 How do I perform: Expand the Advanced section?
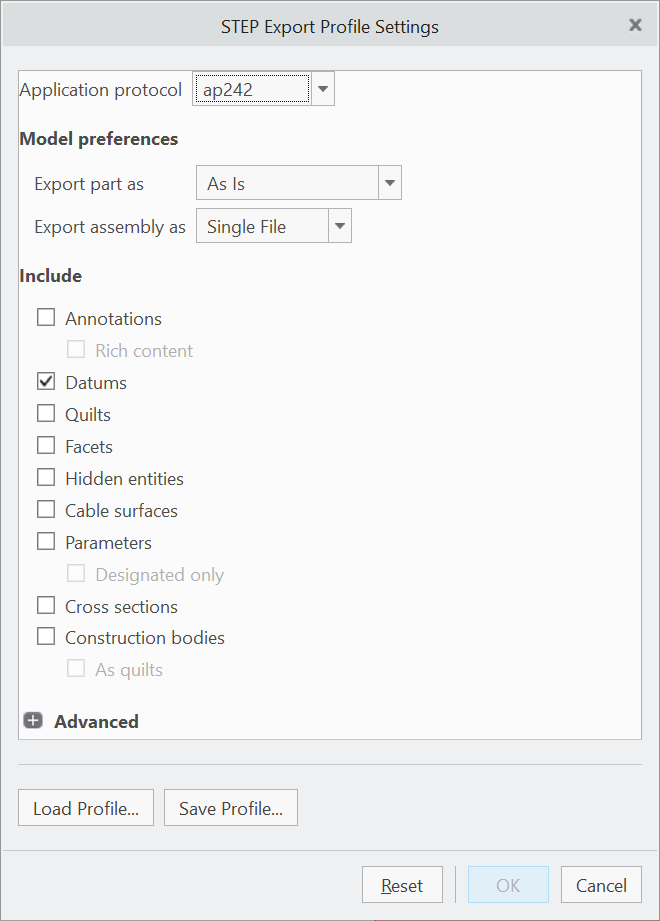coord(33,721)
